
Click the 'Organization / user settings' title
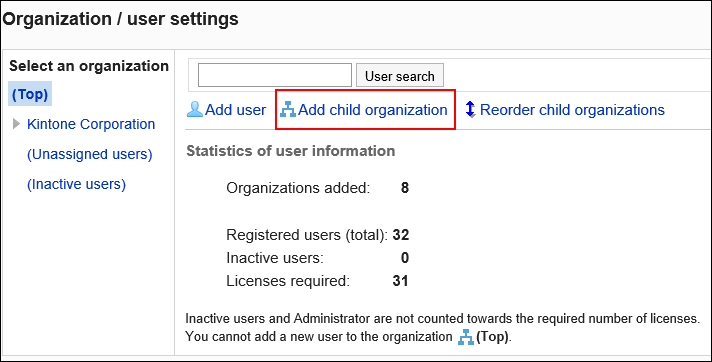point(120,19)
